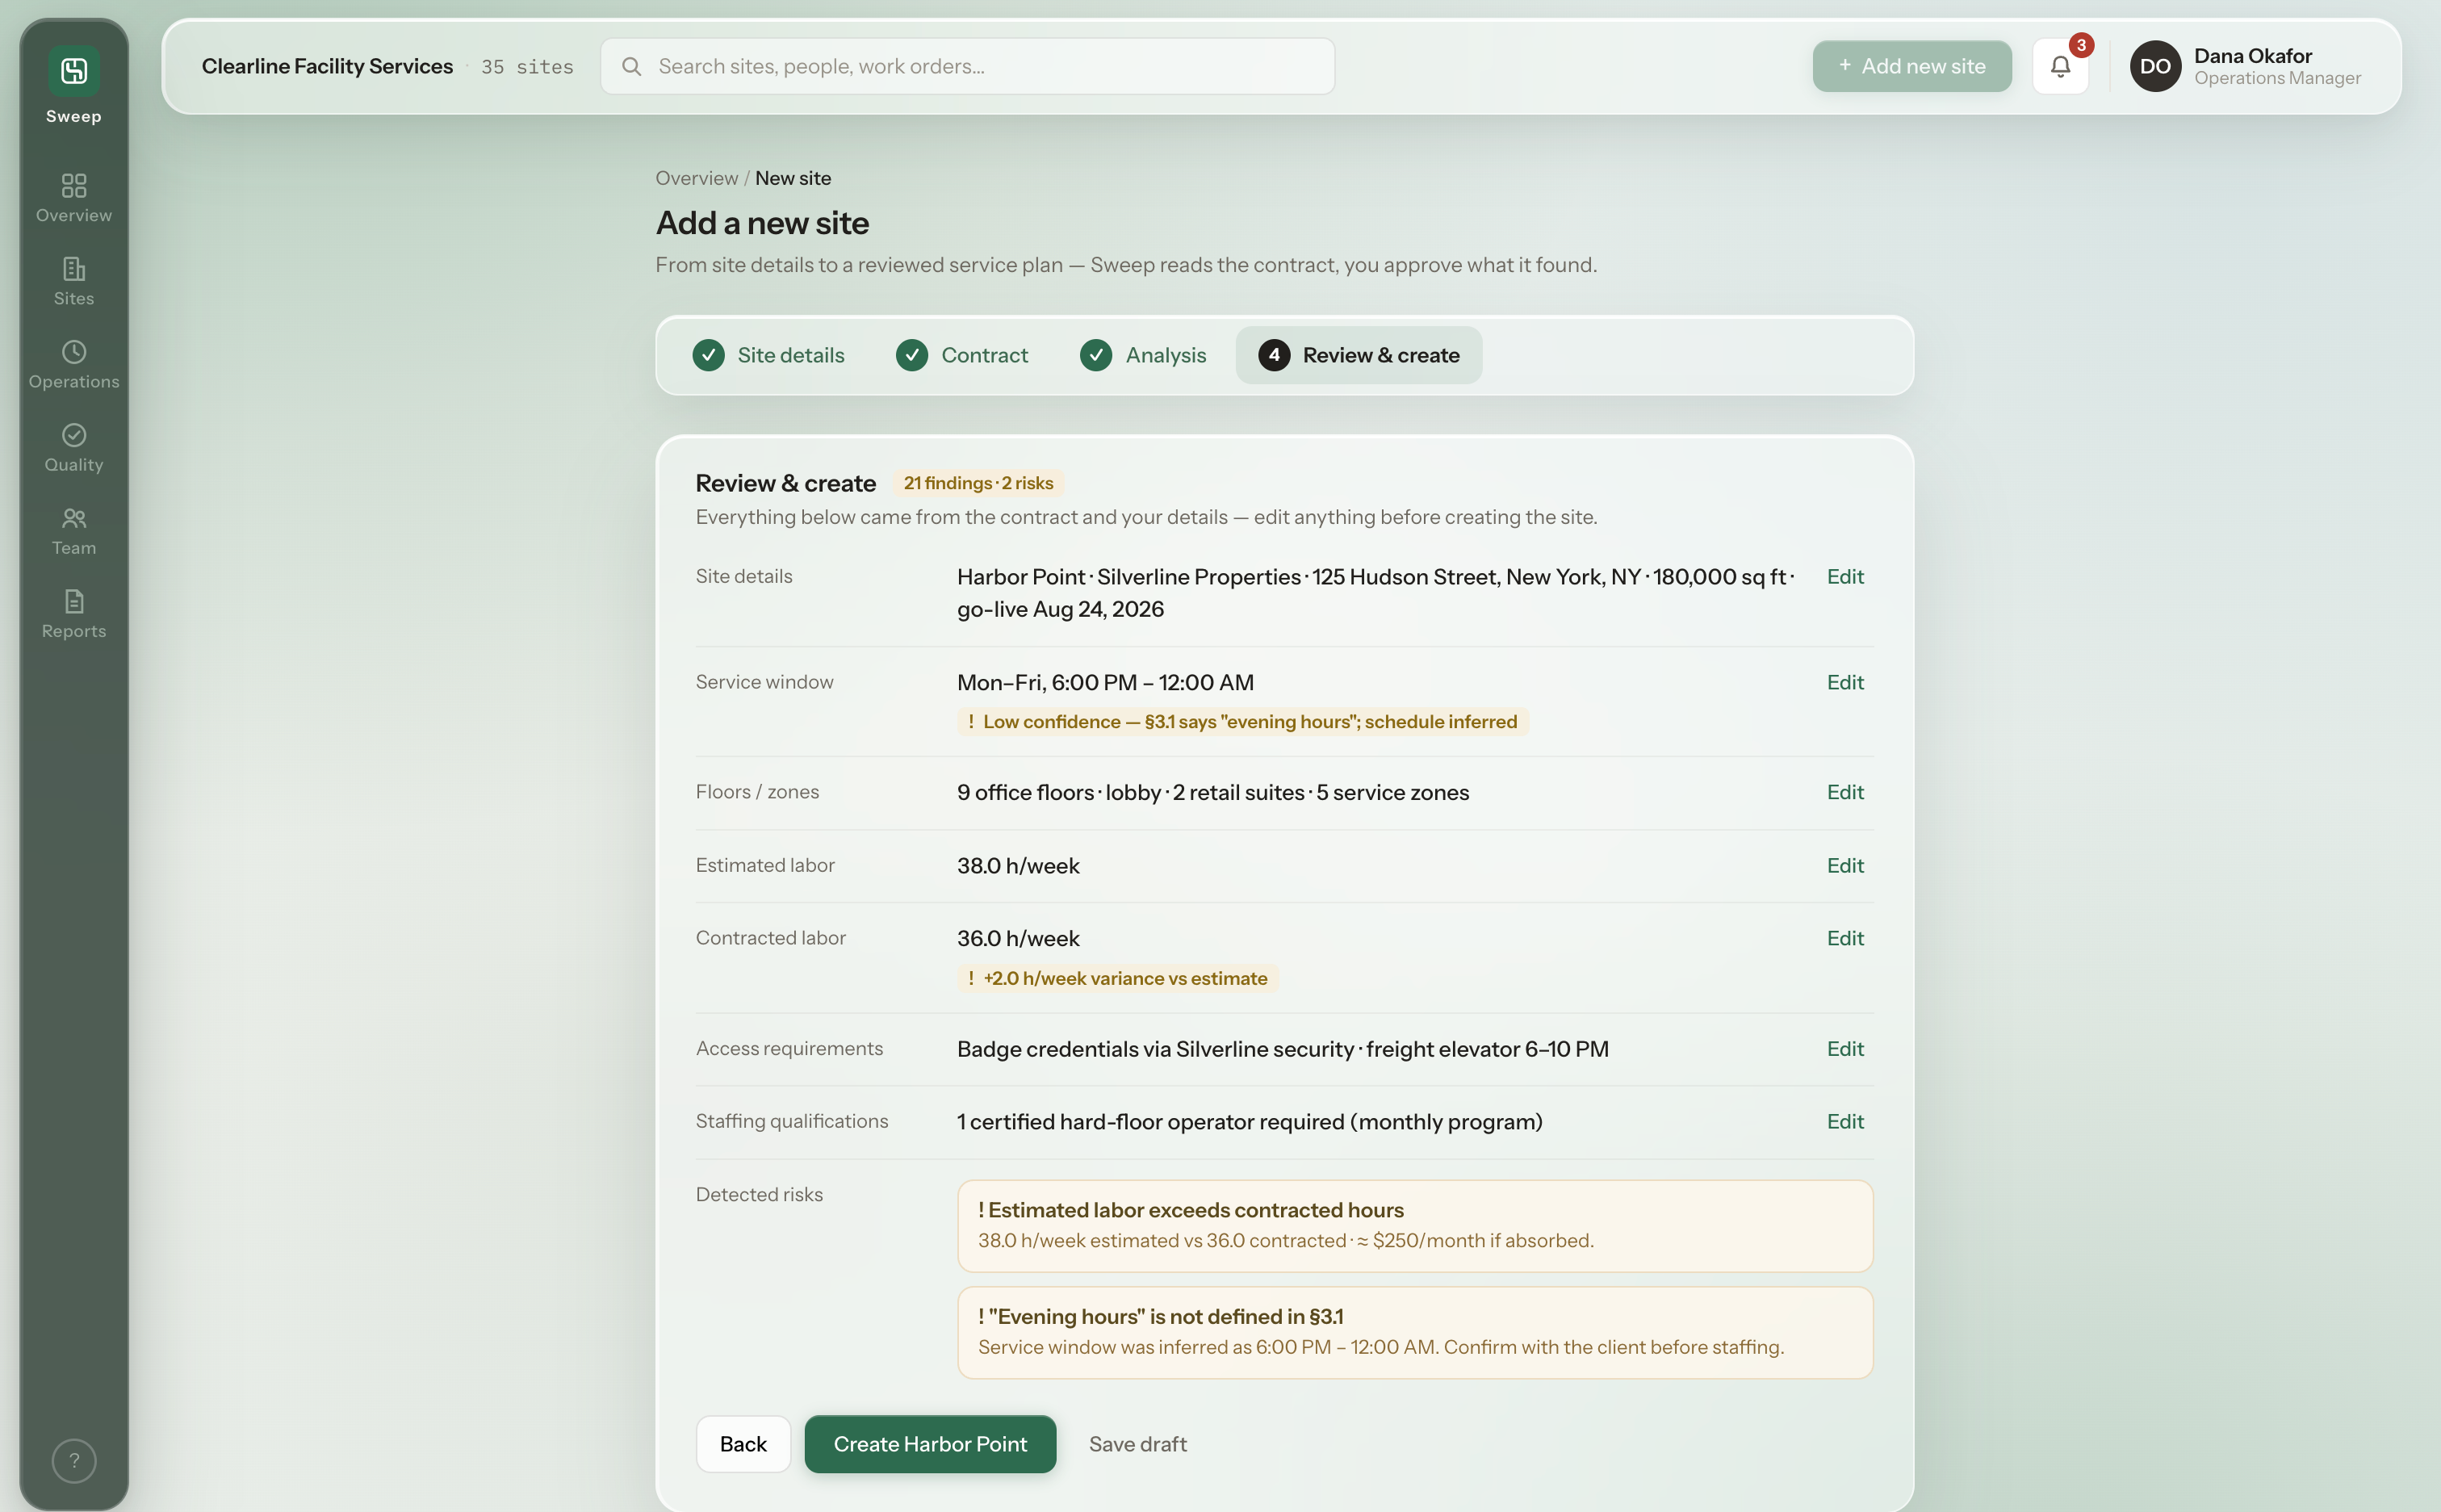Click the 21 findings · 2 risks badge
Image resolution: width=2441 pixels, height=1512 pixels.
tap(978, 483)
